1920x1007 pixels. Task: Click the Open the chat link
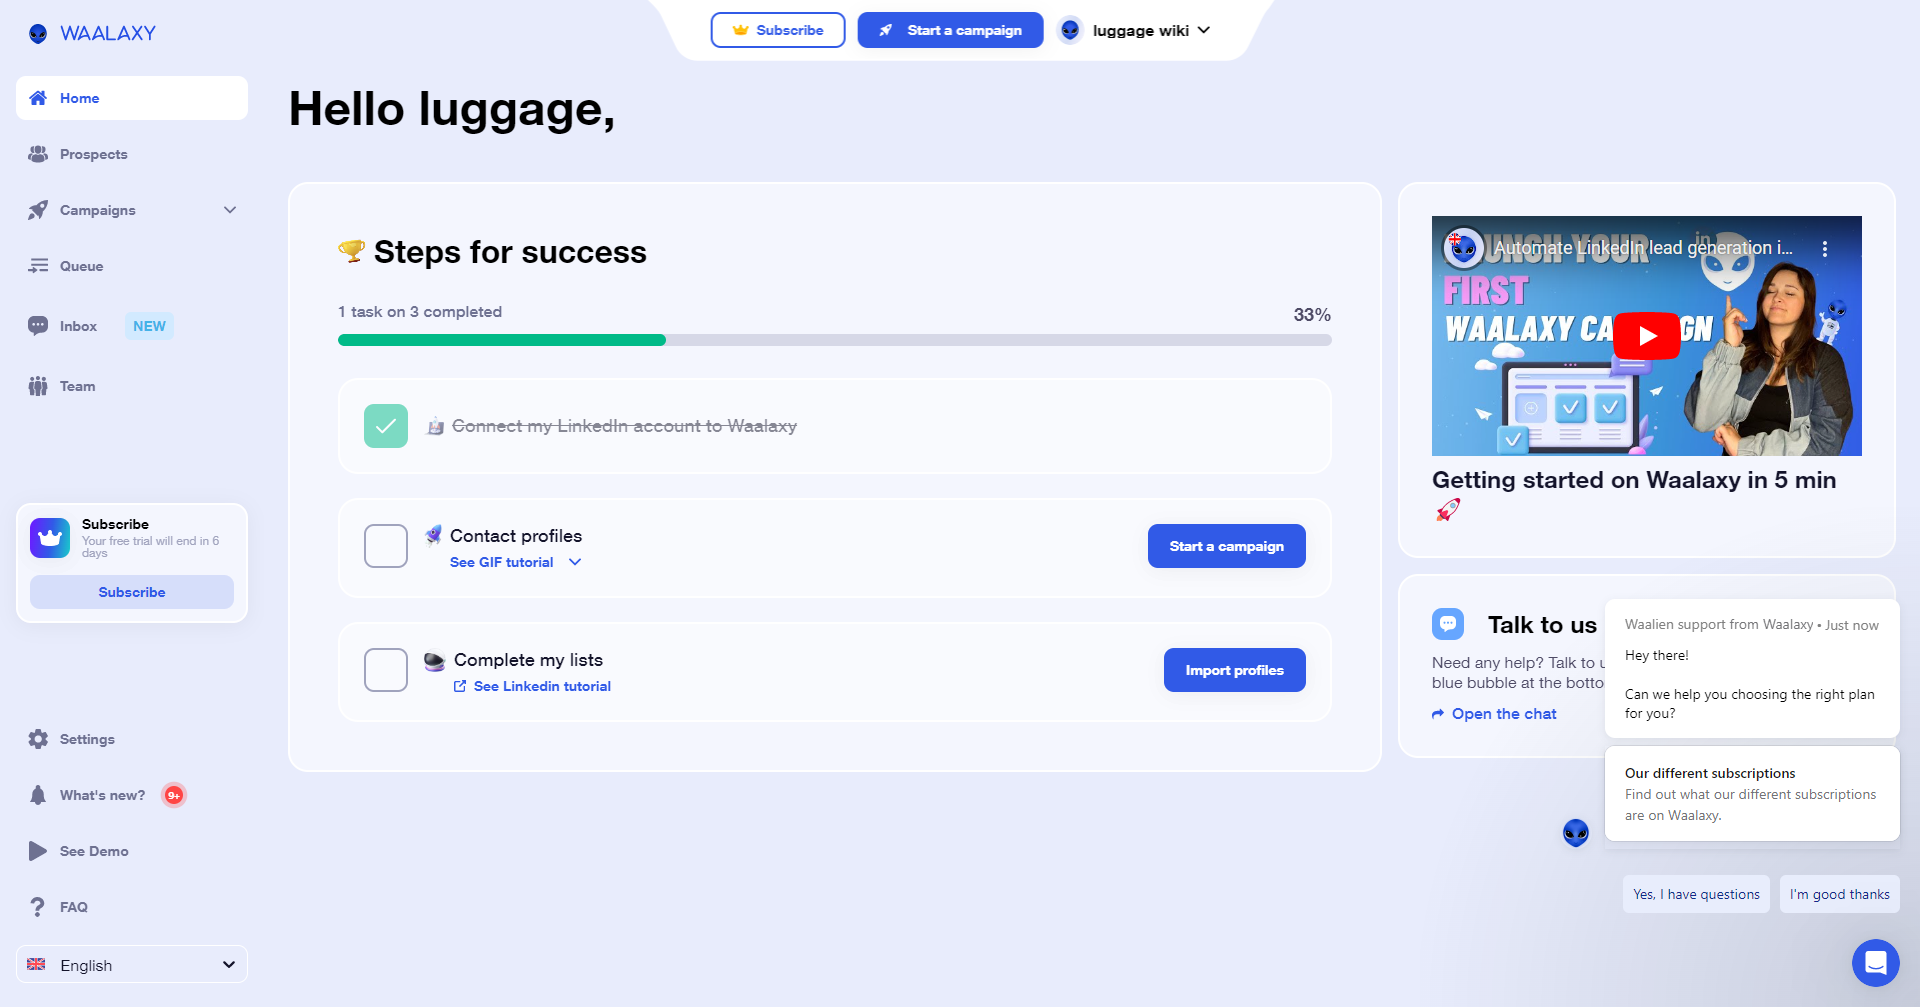tap(1494, 714)
